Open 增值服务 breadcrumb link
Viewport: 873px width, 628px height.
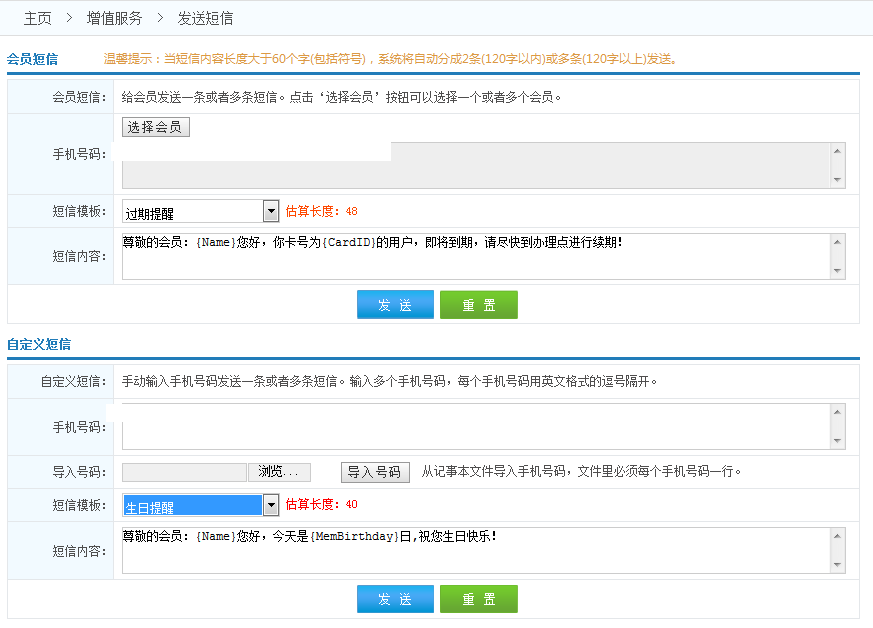click(114, 18)
